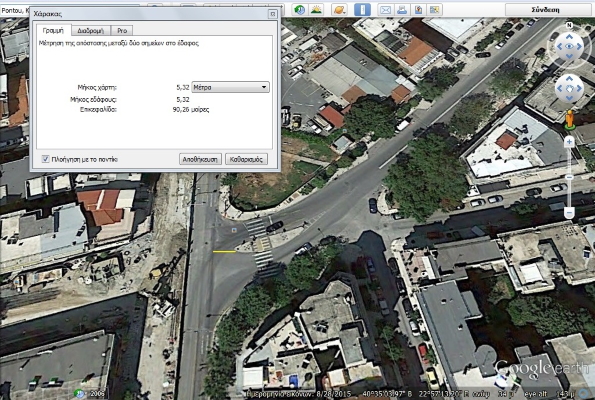This screenshot has width=595, height=400.
Task: Click View in Google Maps icon
Action: [x=434, y=10]
